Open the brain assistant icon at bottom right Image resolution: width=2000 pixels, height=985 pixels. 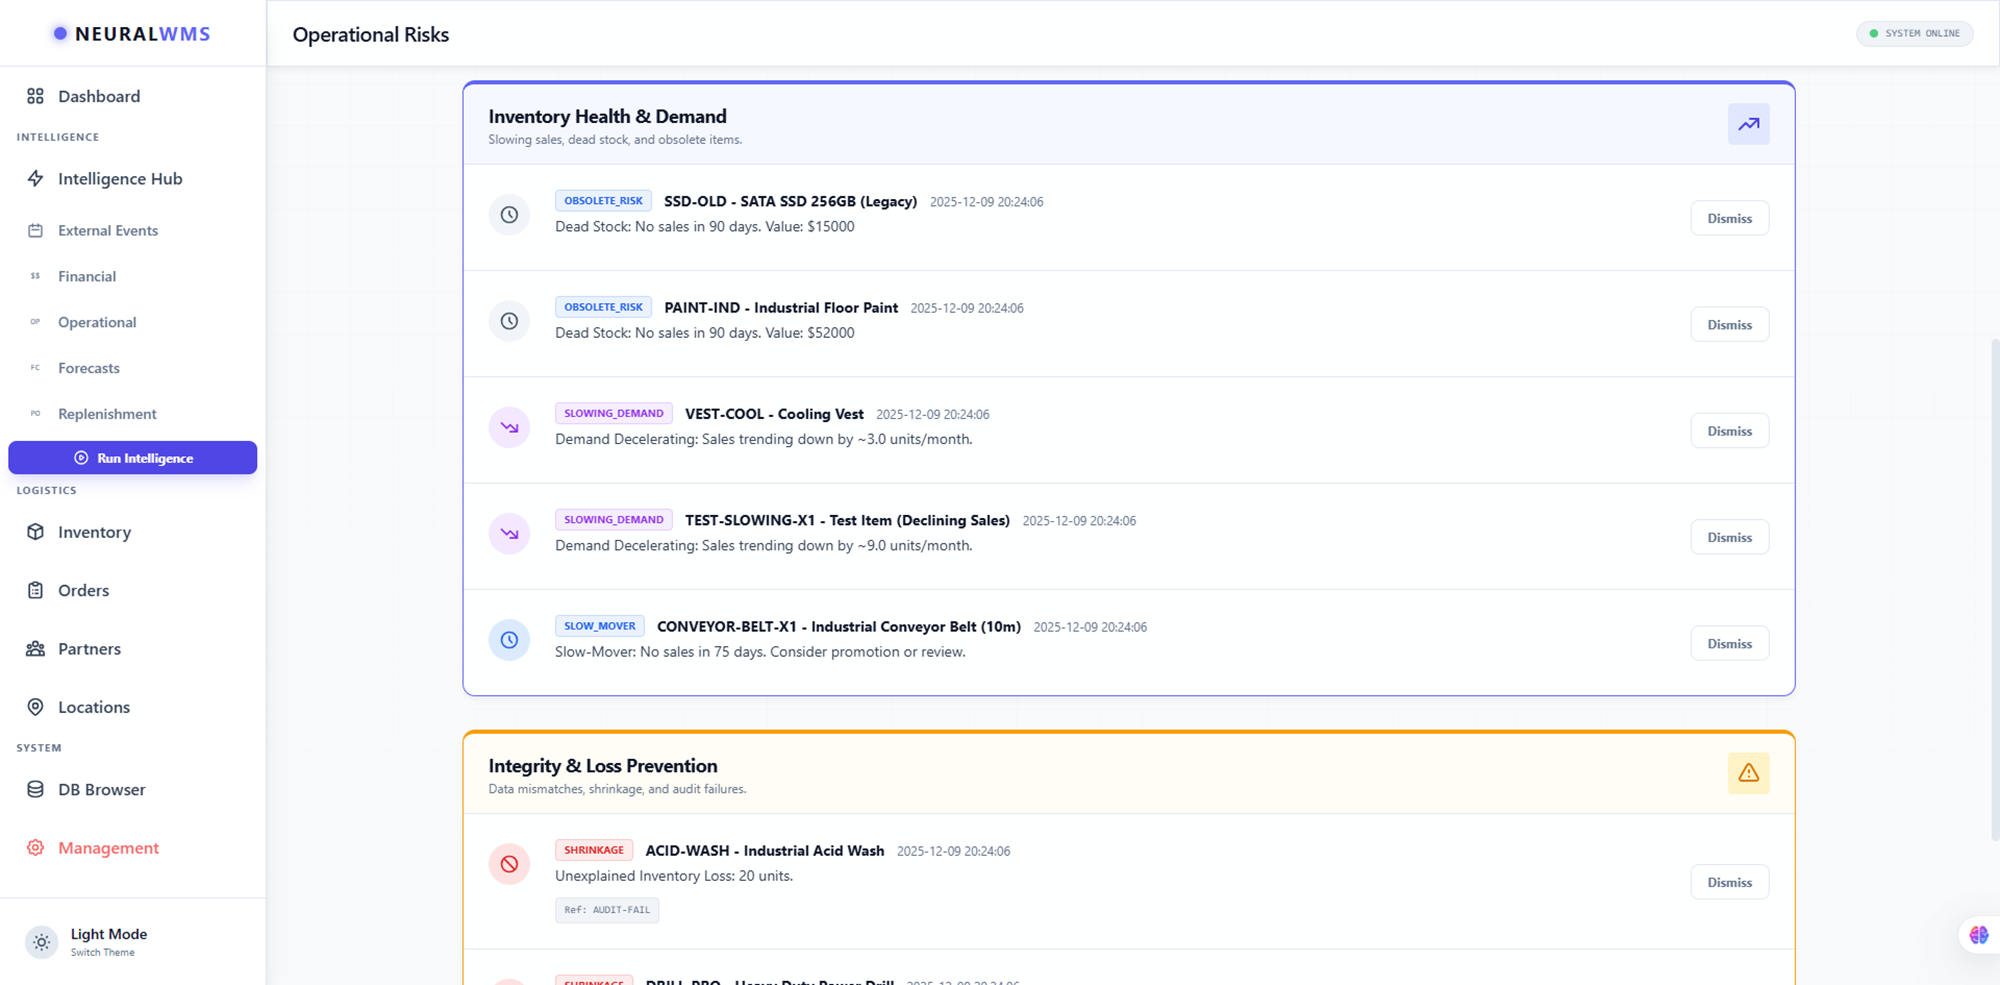[1978, 935]
